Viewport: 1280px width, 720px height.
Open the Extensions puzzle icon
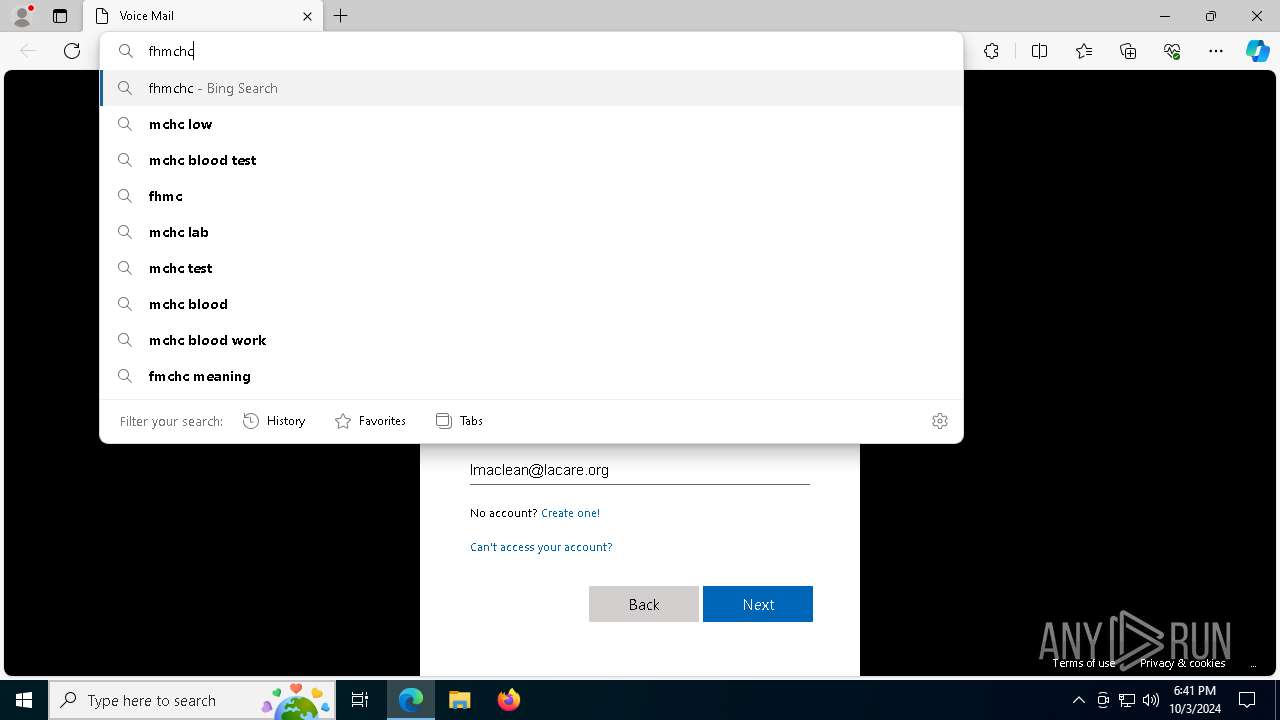tap(991, 51)
